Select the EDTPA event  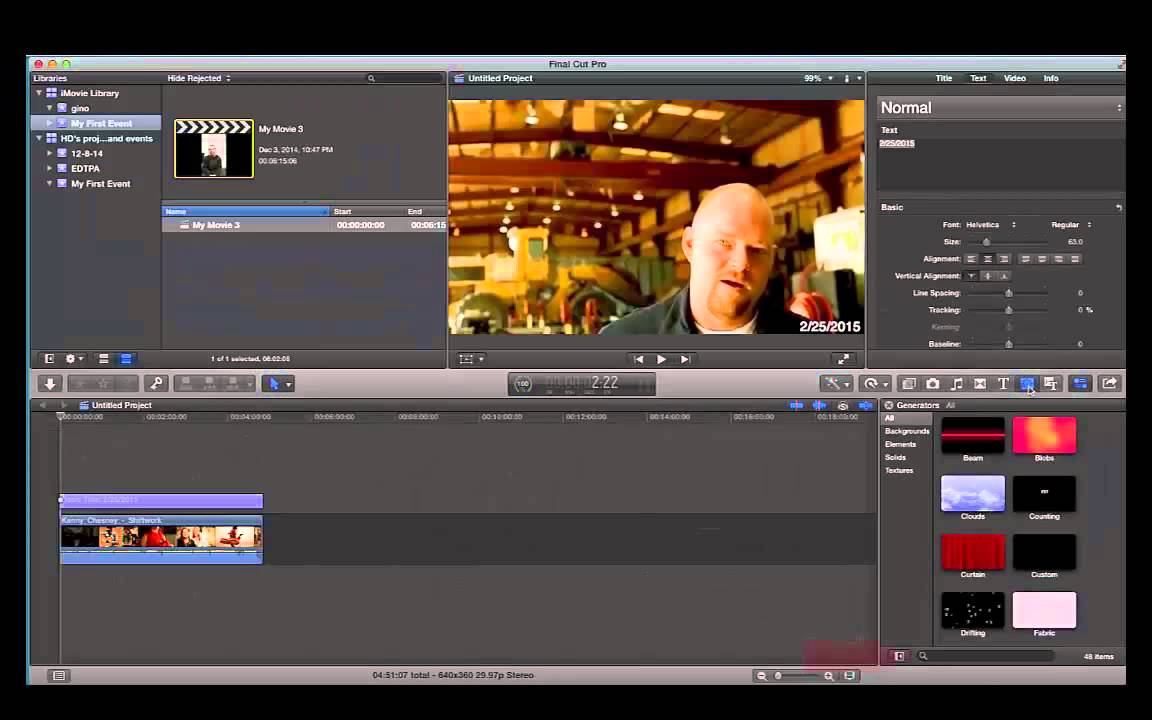[x=85, y=169]
